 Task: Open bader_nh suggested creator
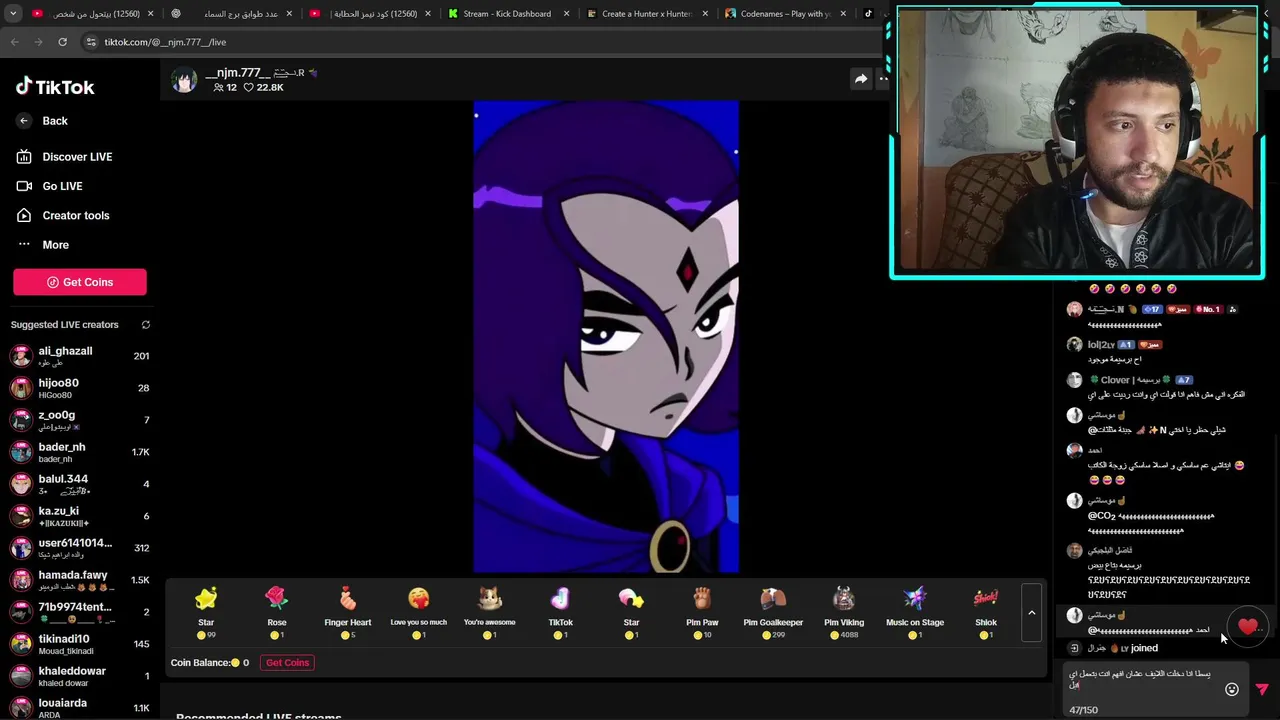80,452
